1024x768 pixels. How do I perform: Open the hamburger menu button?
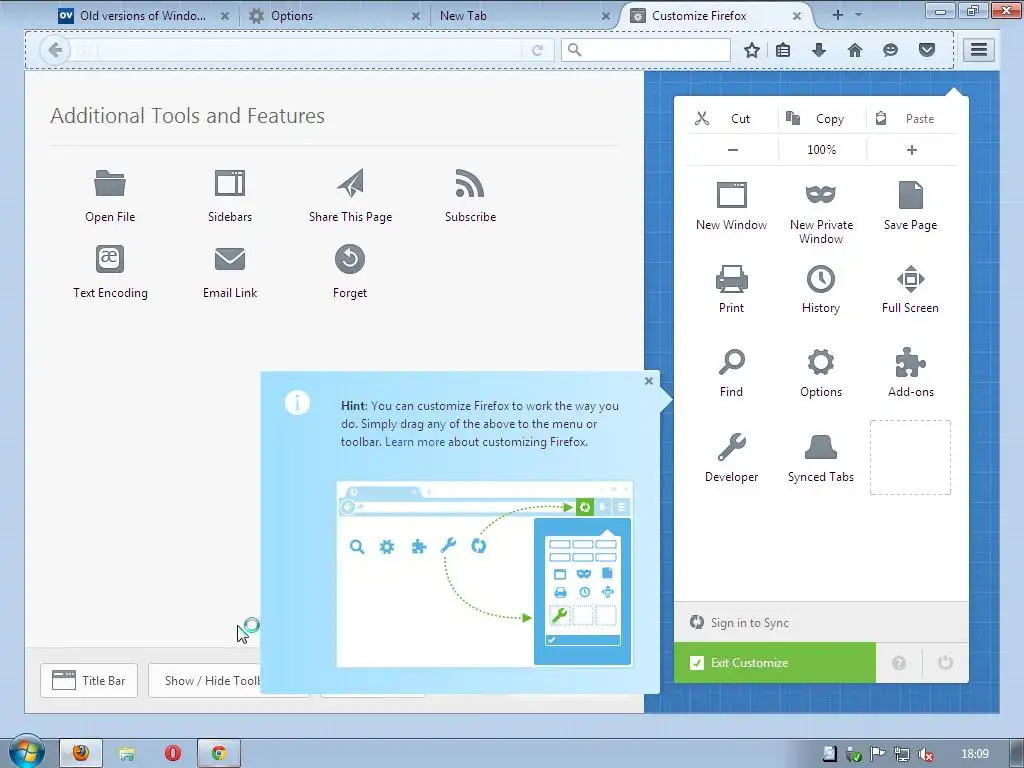pos(979,50)
